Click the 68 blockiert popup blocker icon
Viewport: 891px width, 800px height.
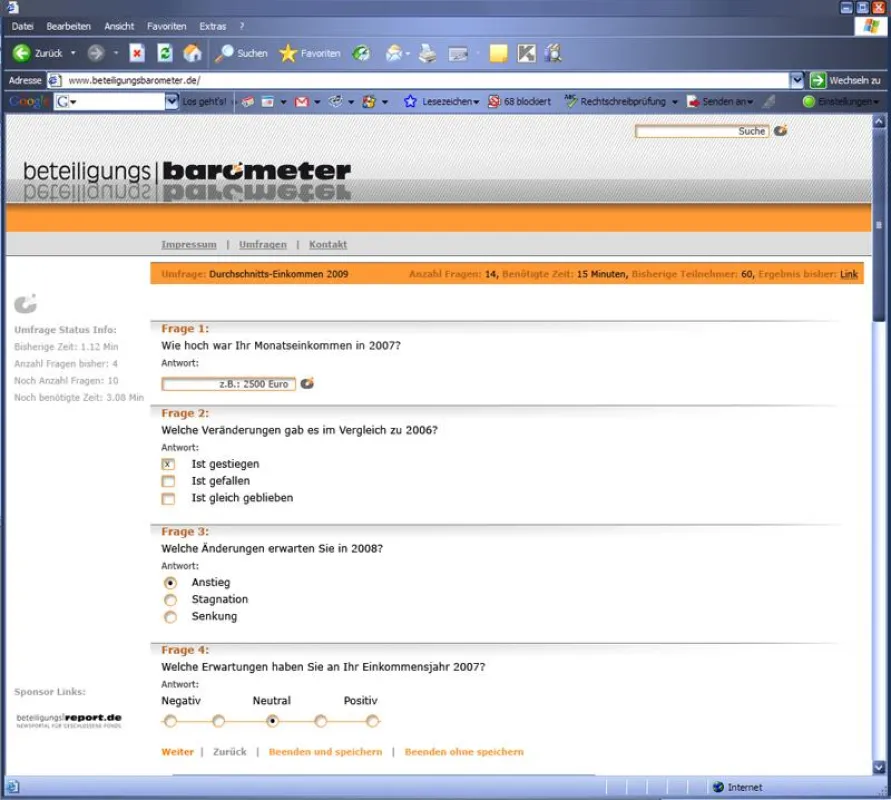point(494,102)
